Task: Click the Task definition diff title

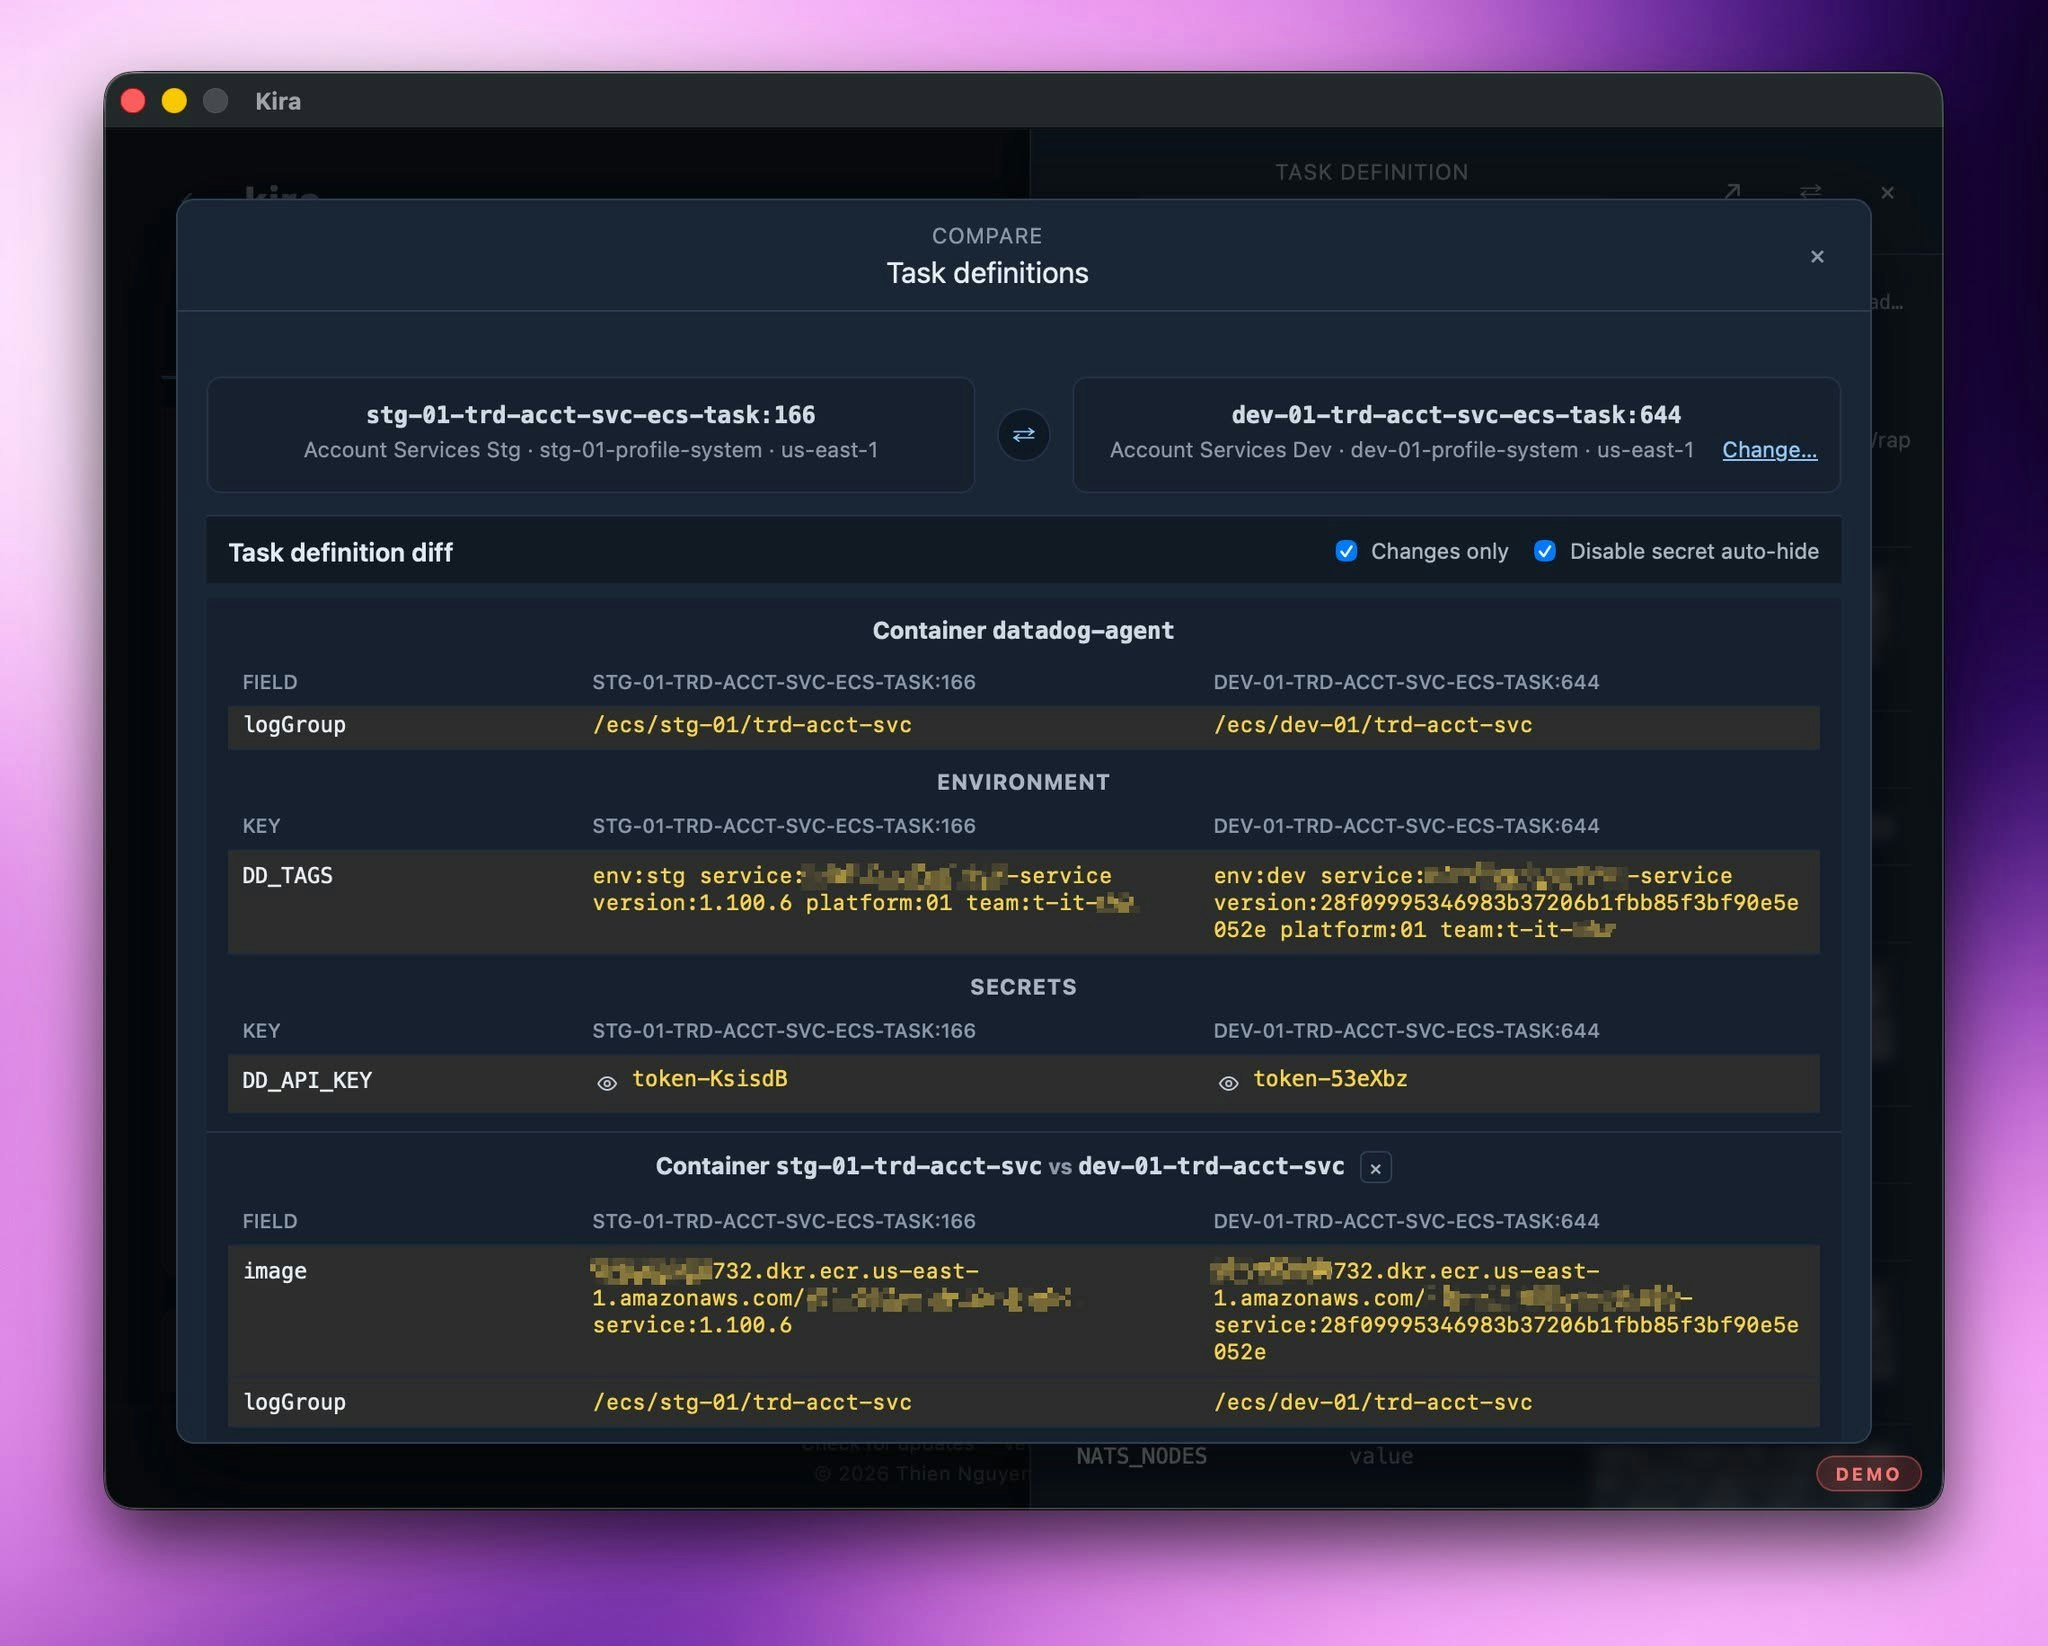Action: click(340, 552)
